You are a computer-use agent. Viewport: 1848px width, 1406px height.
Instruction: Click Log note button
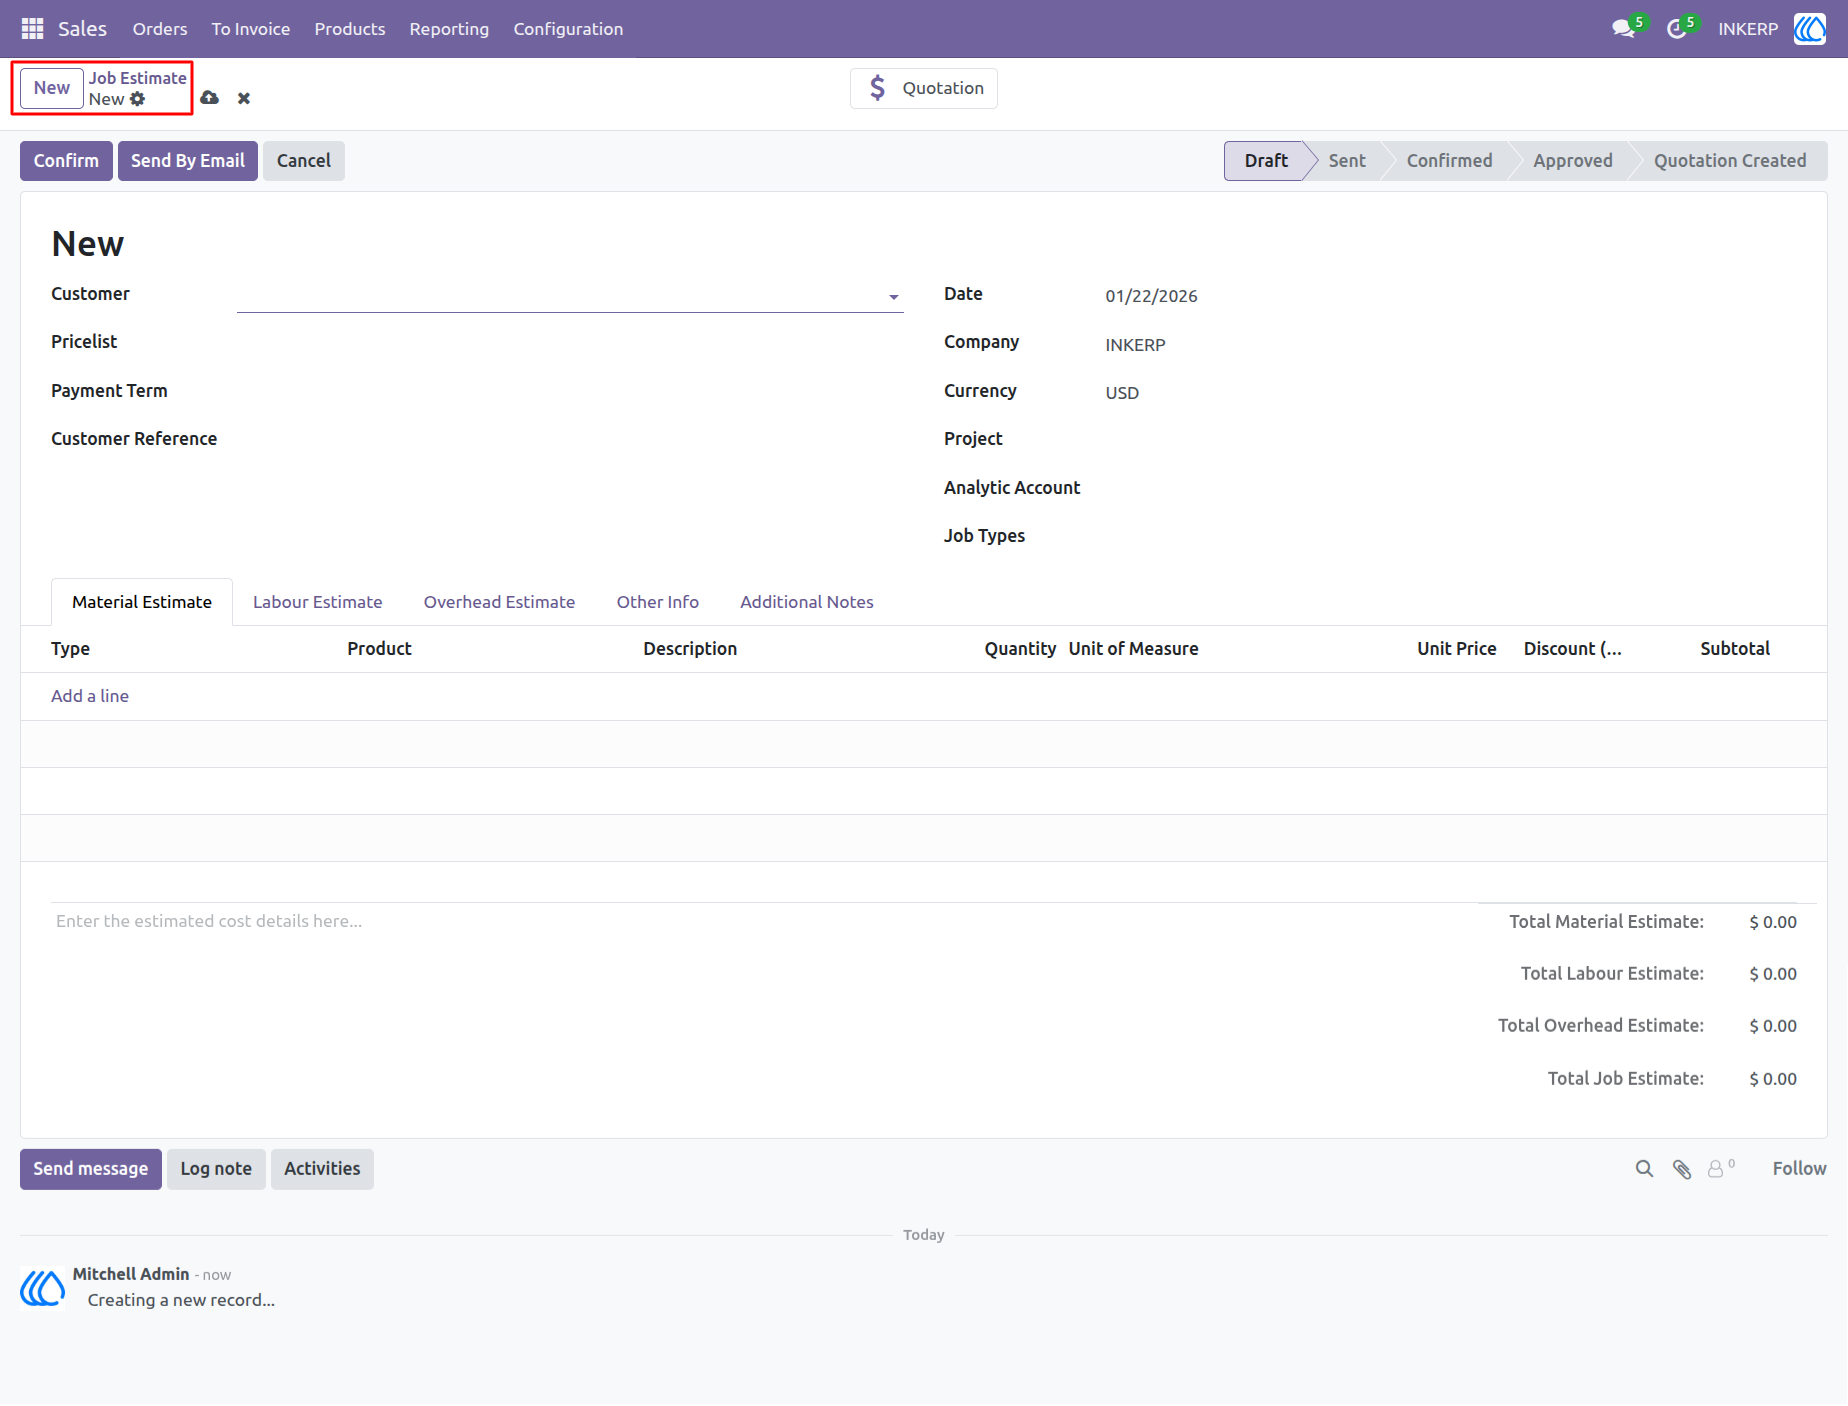tap(216, 1169)
